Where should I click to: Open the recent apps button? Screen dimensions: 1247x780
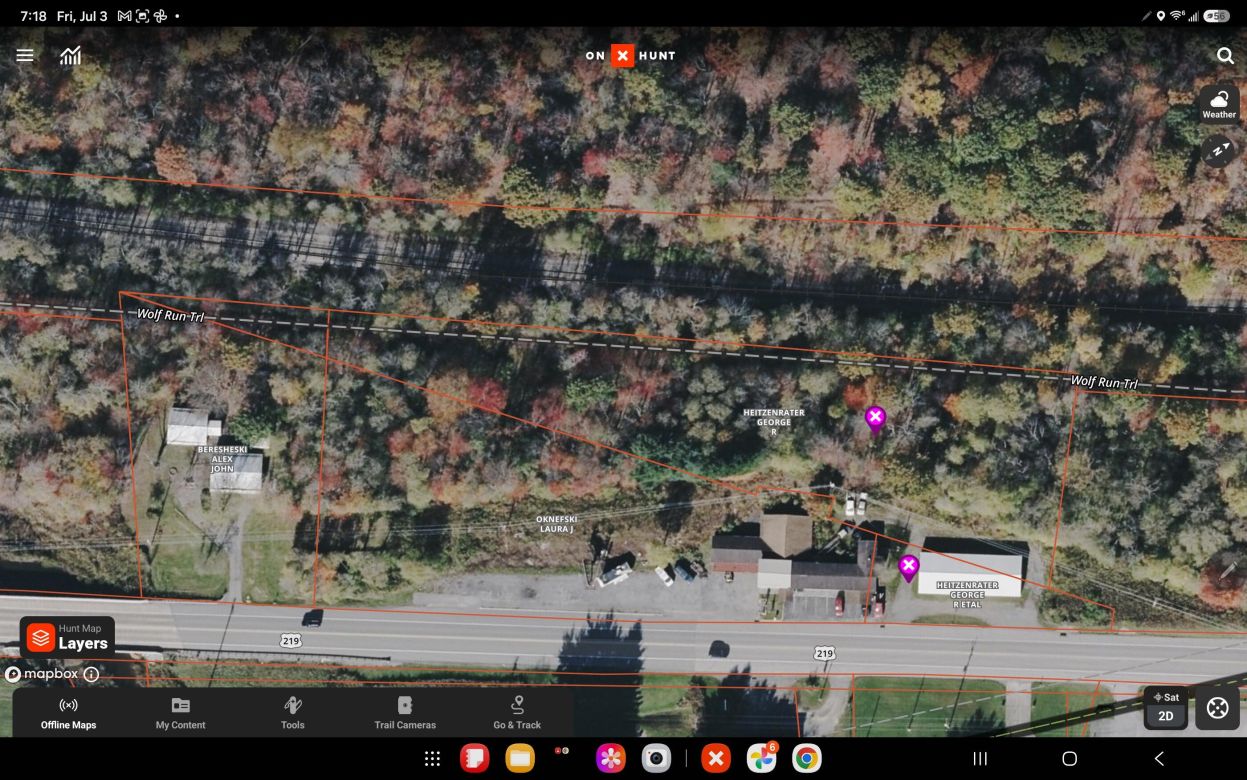pyautogui.click(x=980, y=759)
